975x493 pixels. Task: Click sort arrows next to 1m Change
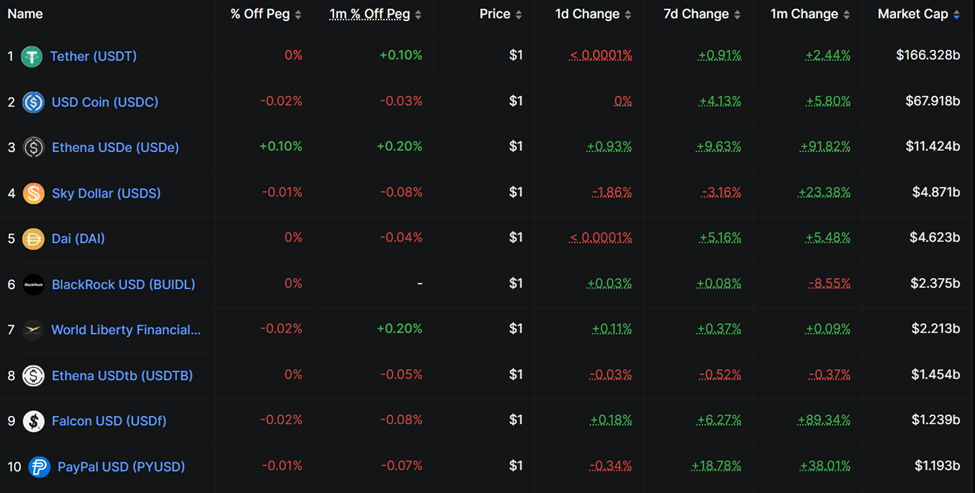tap(846, 15)
